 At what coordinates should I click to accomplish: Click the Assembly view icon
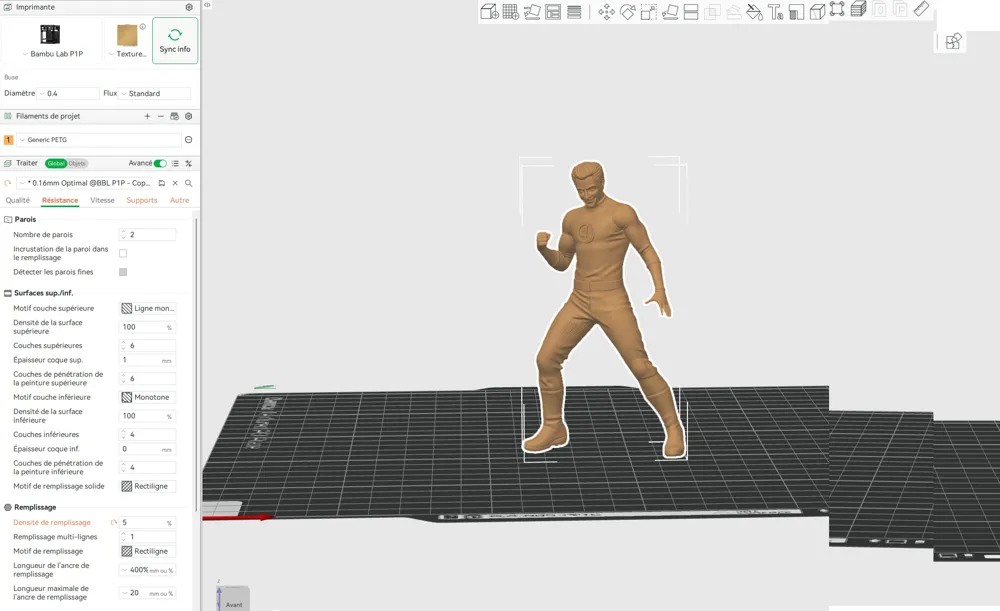953,41
